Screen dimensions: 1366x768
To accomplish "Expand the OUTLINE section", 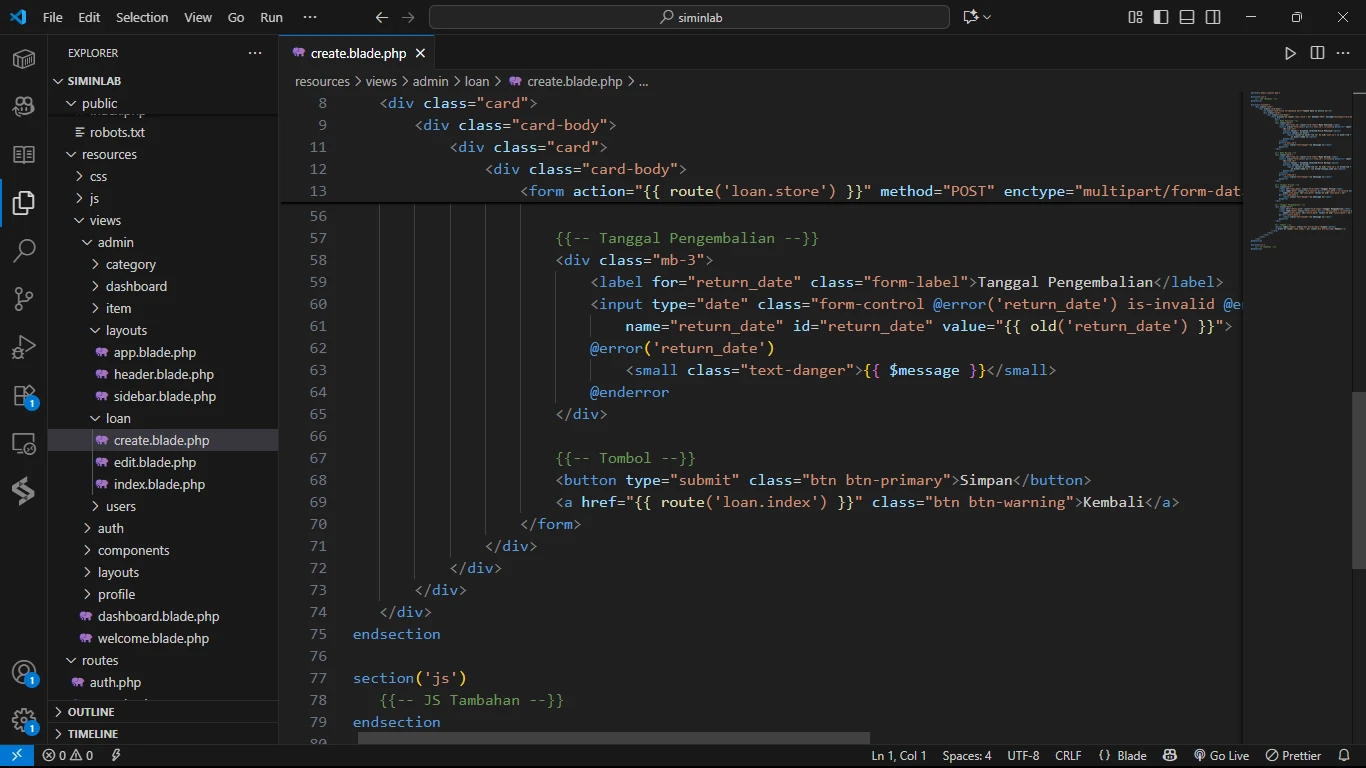I will coord(91,712).
